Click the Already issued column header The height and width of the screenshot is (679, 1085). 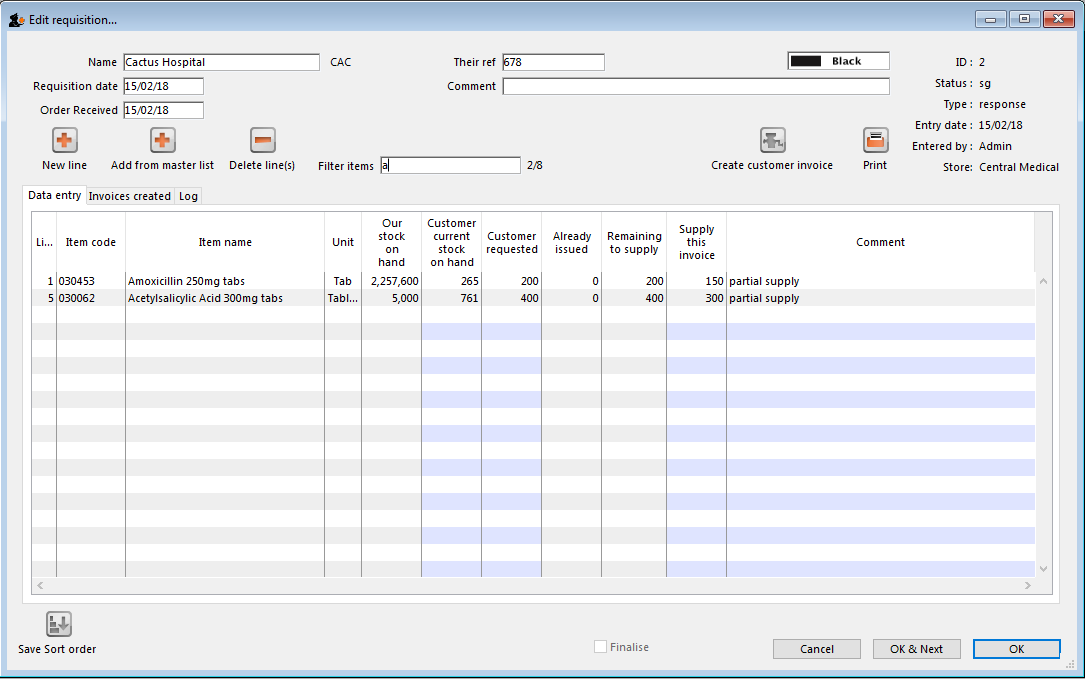(572, 242)
